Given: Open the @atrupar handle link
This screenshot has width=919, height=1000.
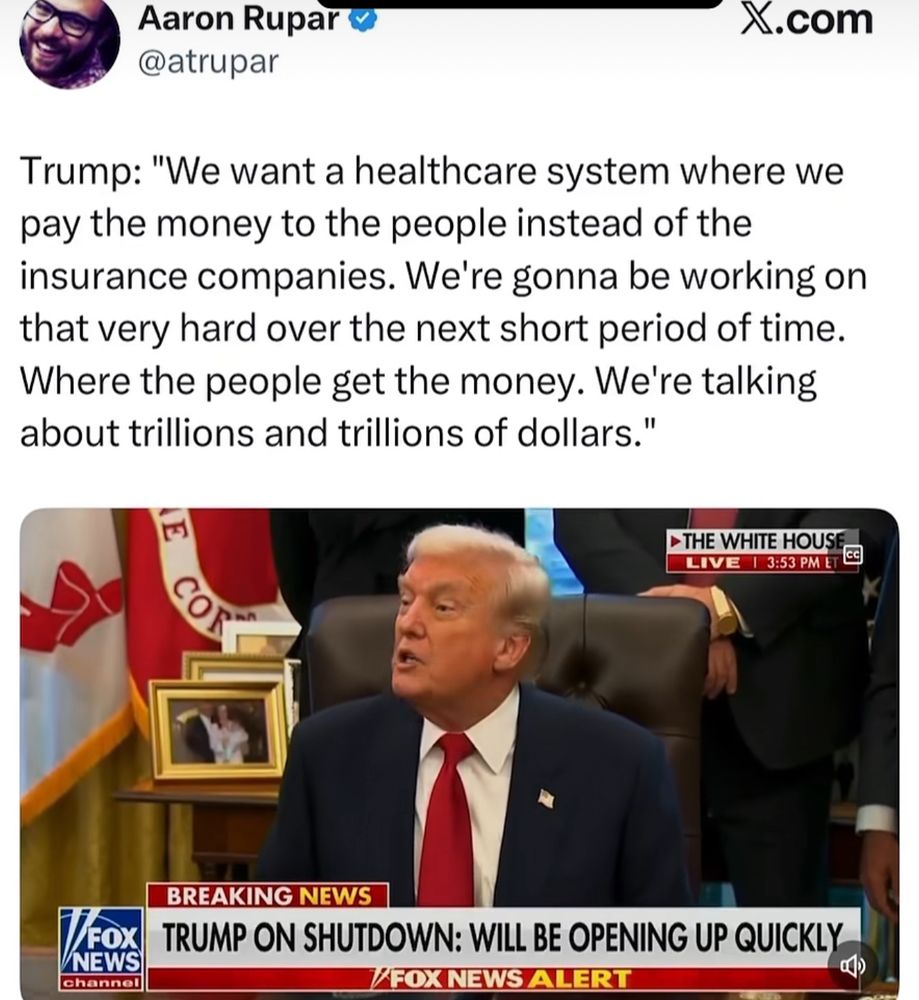Looking at the screenshot, I should pos(209,62).
